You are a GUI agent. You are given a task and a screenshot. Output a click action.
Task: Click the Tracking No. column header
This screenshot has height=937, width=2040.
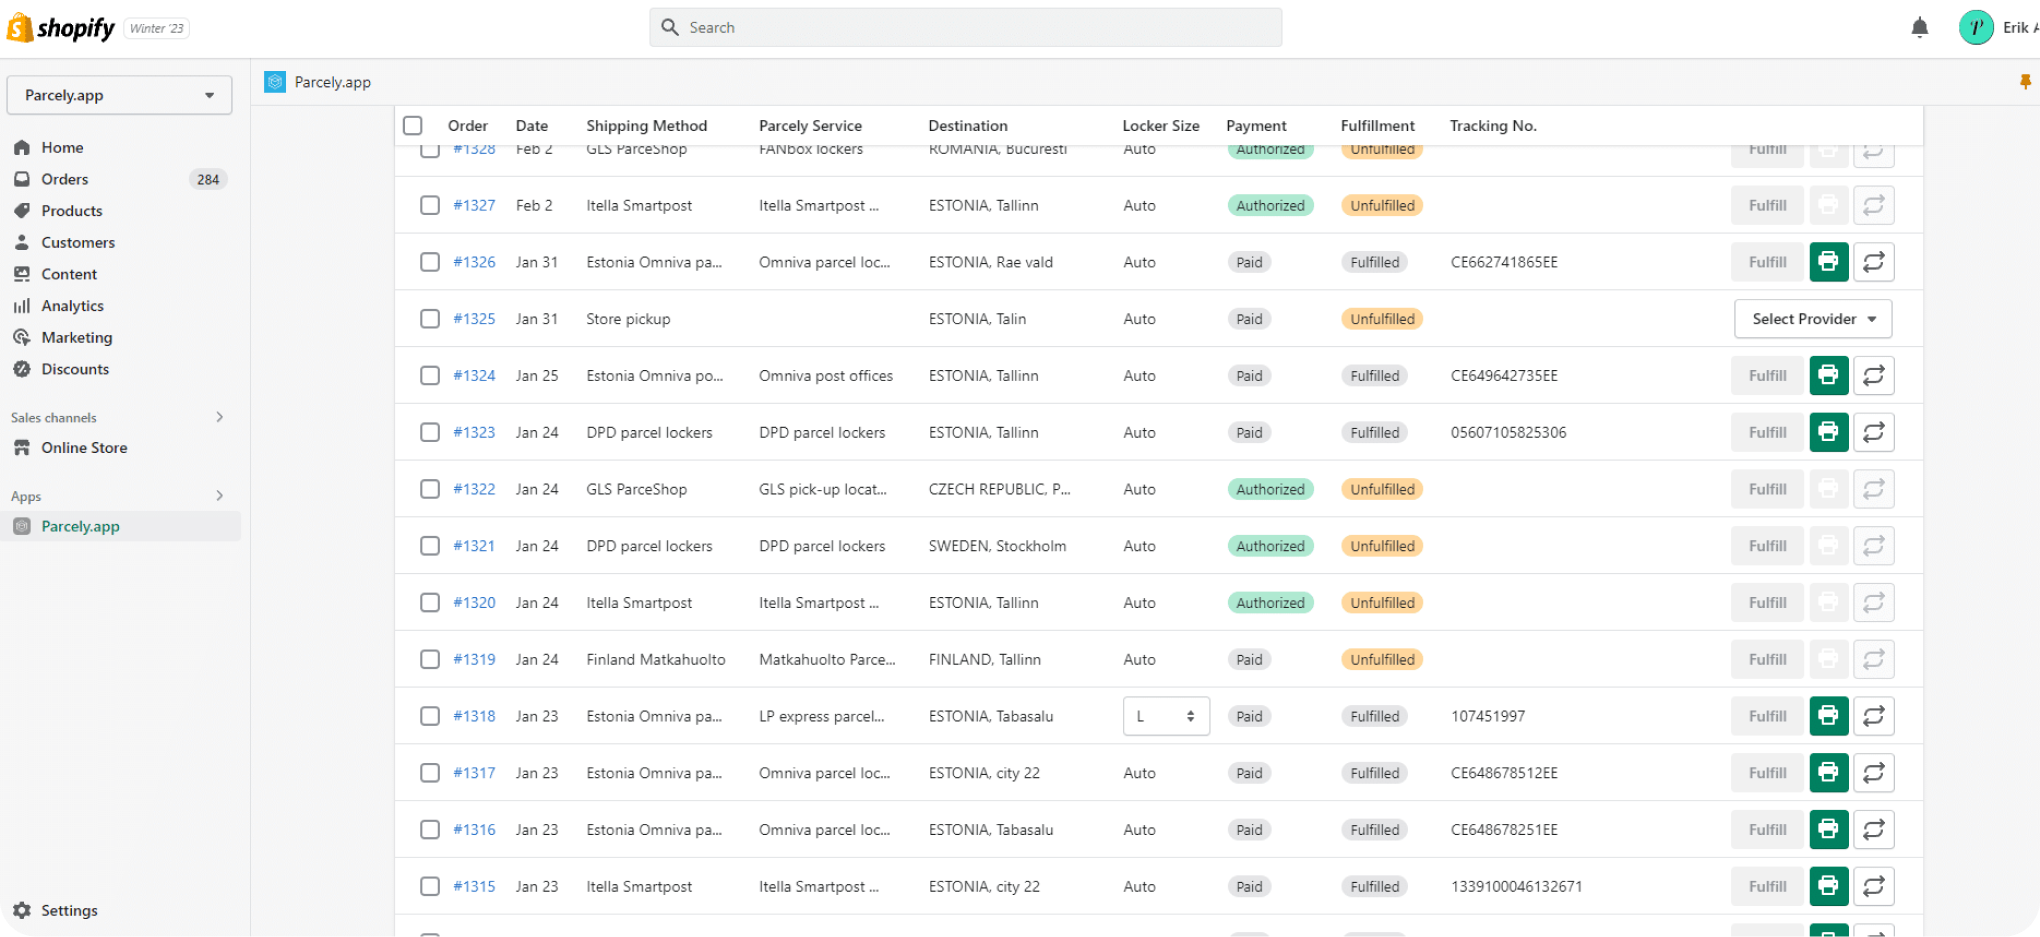pyautogui.click(x=1493, y=125)
